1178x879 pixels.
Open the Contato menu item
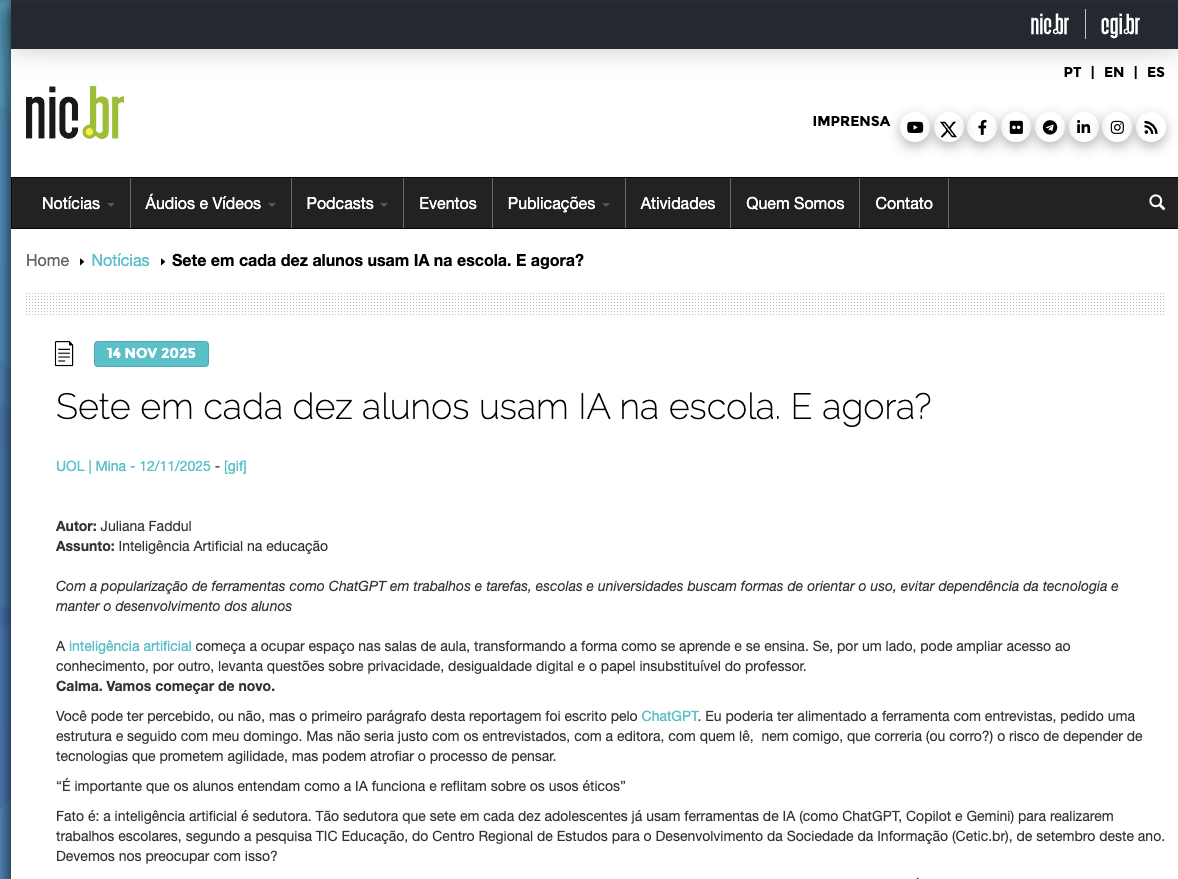[x=904, y=204]
